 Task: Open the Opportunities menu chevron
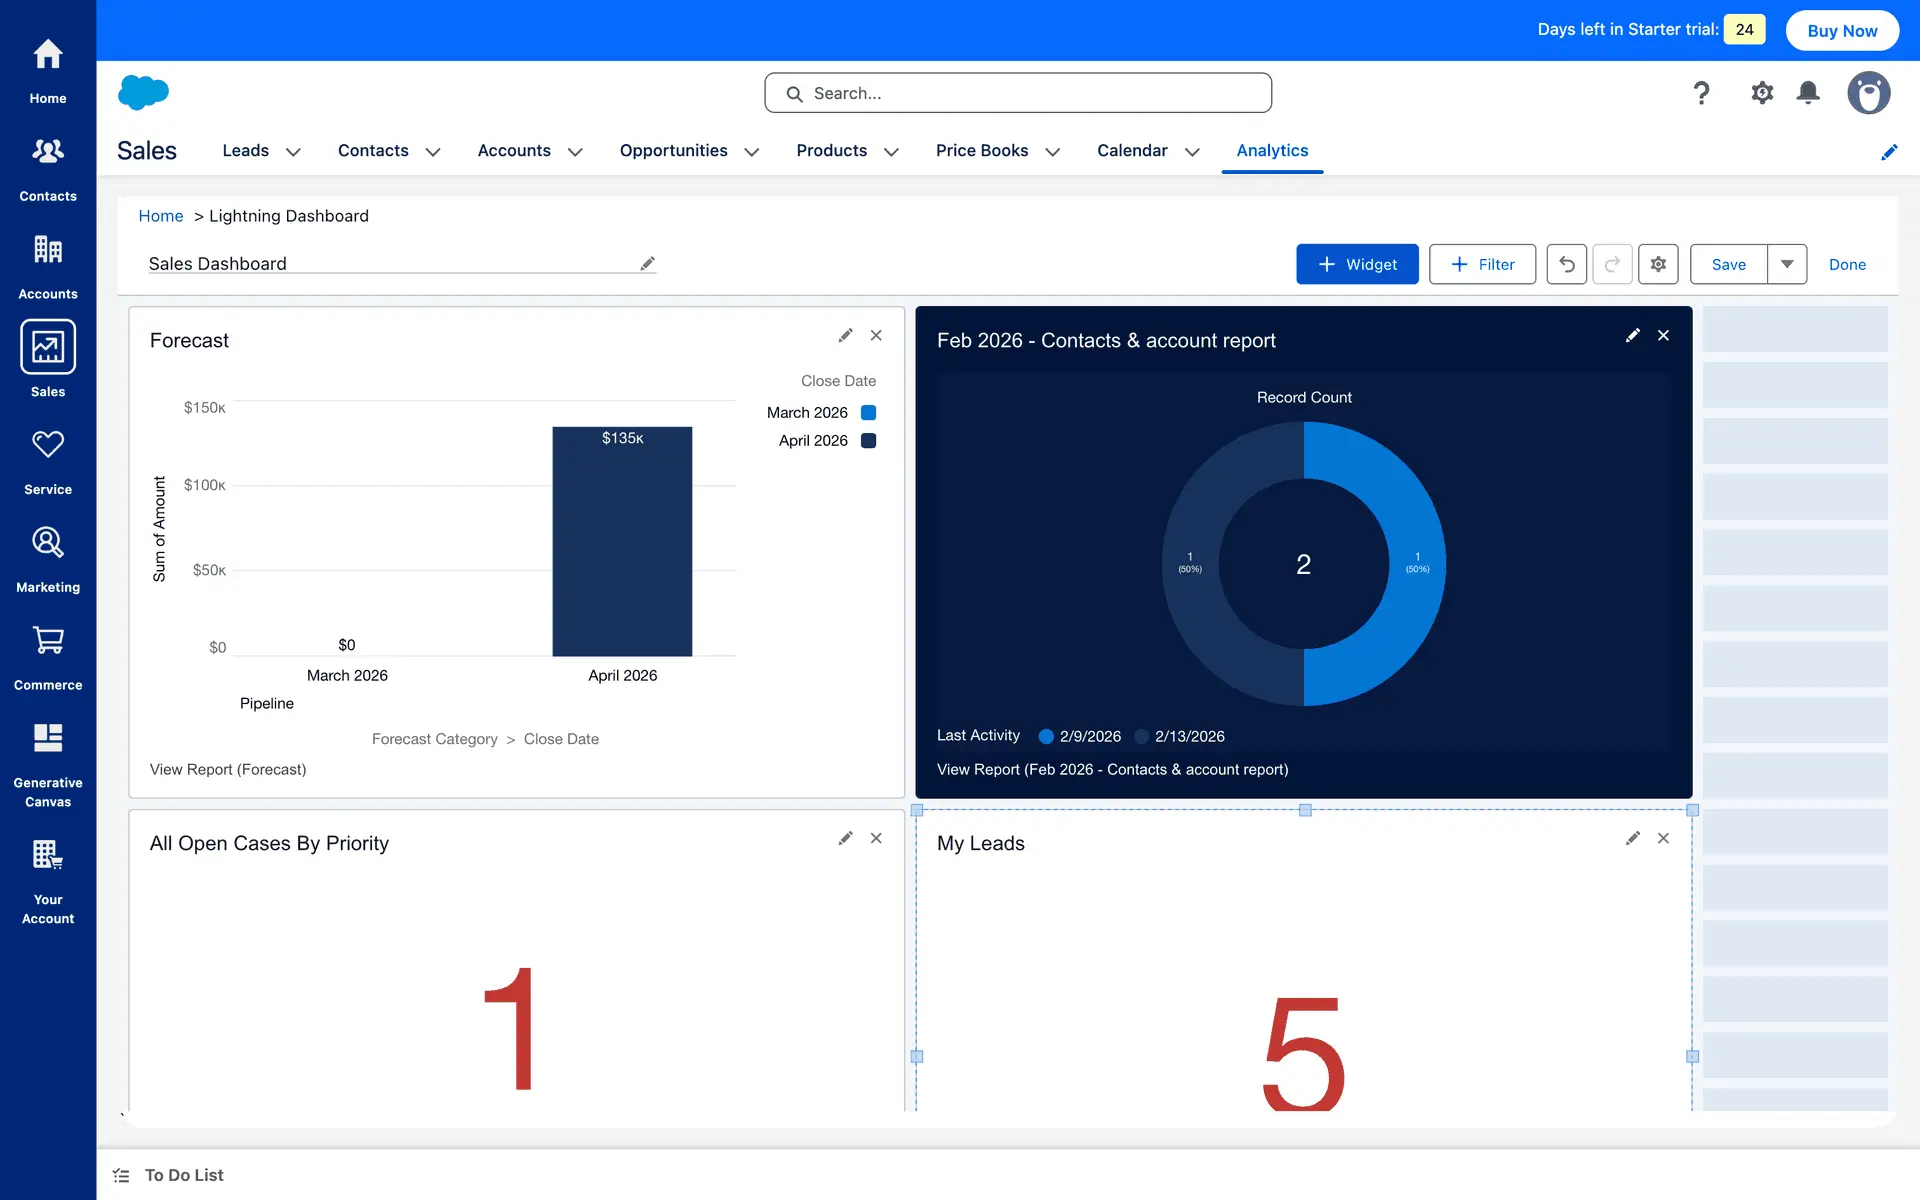click(x=752, y=152)
